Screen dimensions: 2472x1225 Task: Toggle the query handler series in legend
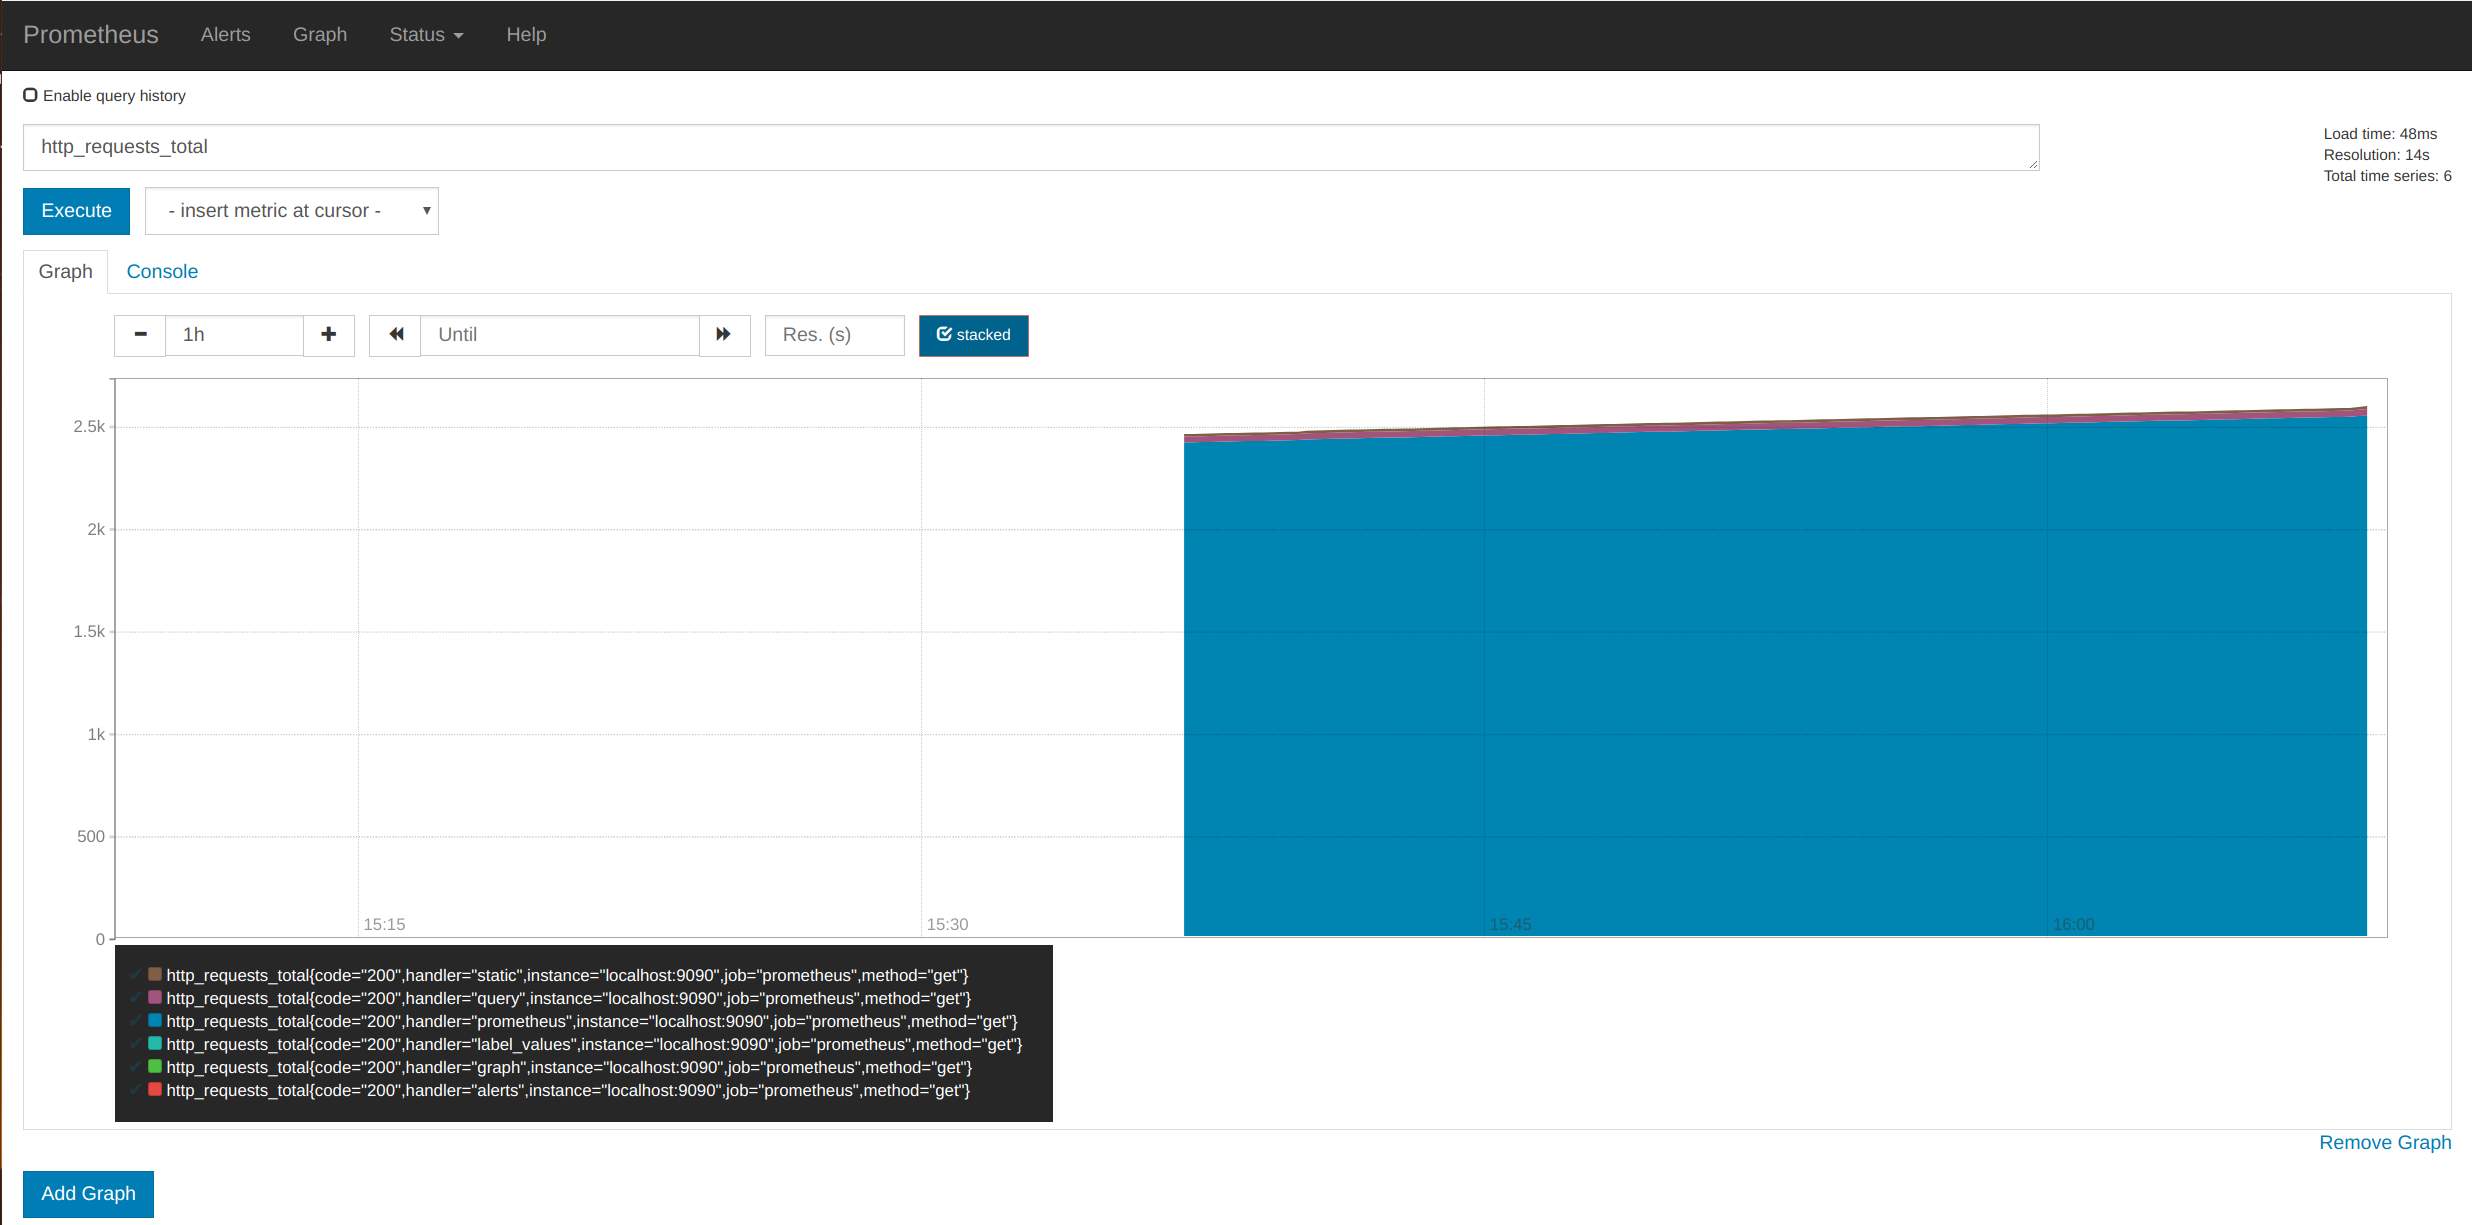[x=568, y=998]
